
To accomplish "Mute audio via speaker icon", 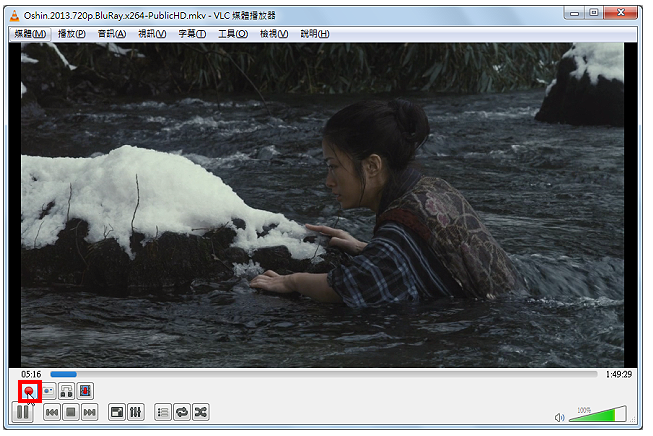I will (559, 417).
